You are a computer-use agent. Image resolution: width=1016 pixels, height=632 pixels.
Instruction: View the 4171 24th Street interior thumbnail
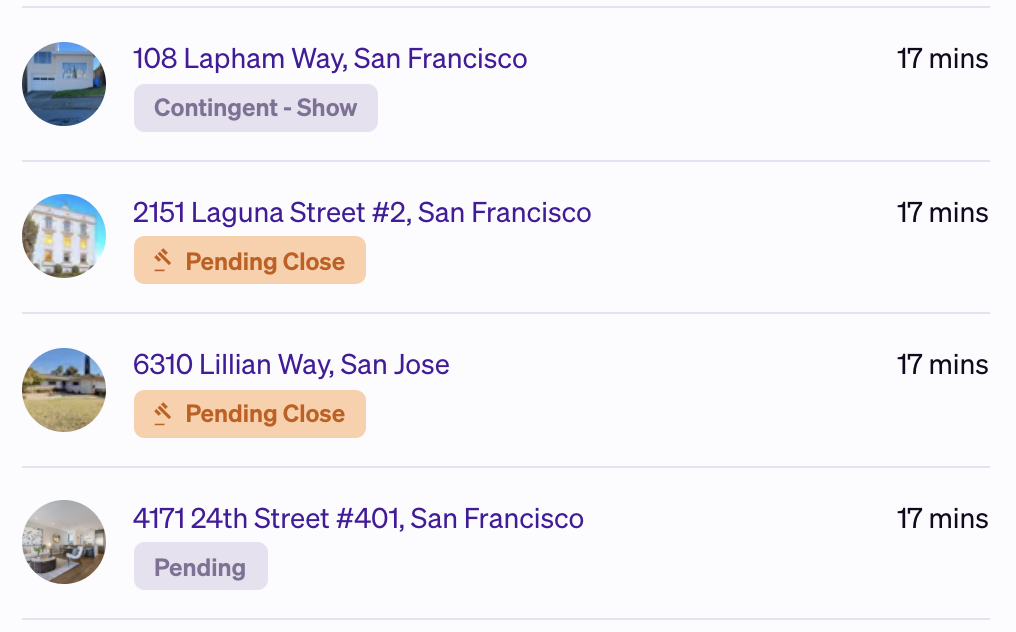(x=64, y=542)
